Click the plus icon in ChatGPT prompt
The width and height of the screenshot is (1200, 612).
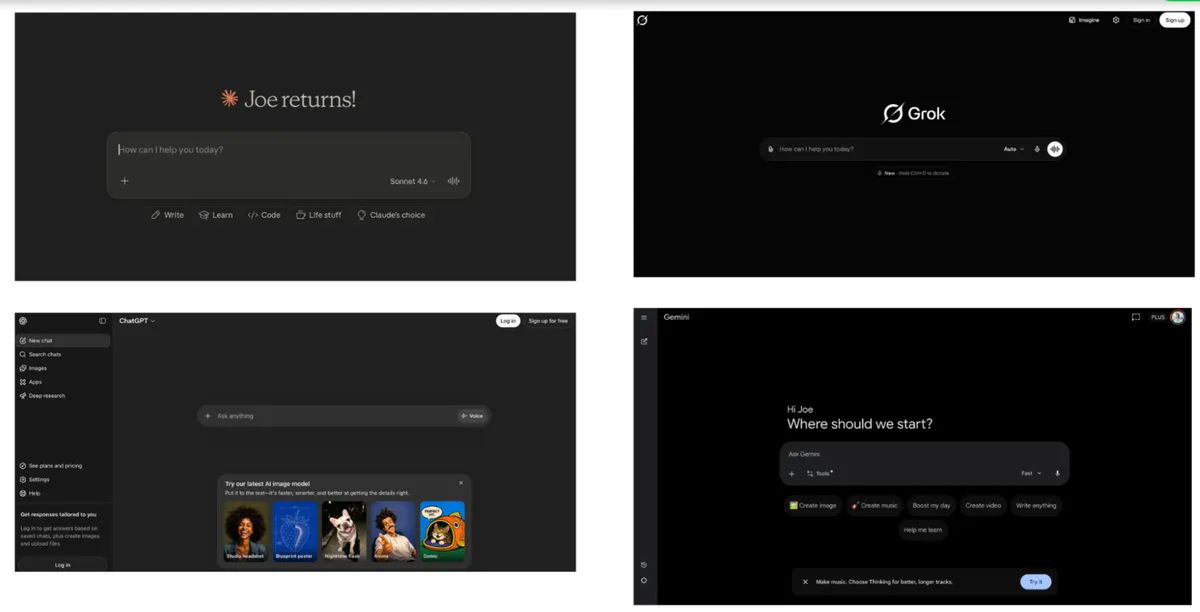(208, 416)
